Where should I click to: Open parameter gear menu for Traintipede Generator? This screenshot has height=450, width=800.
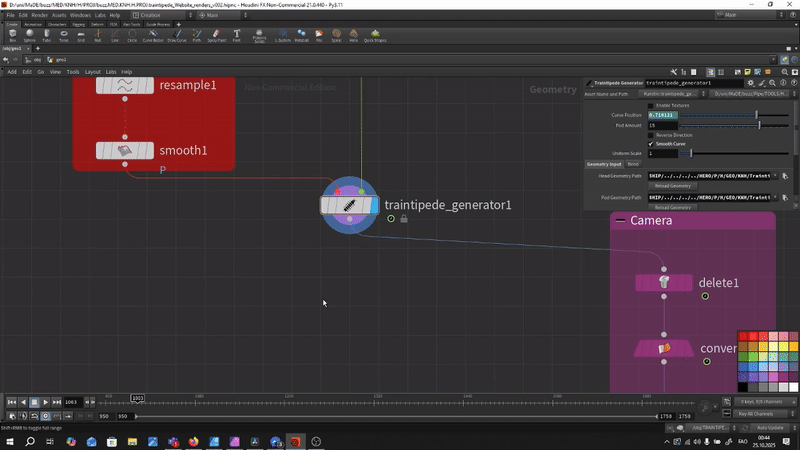751,83
